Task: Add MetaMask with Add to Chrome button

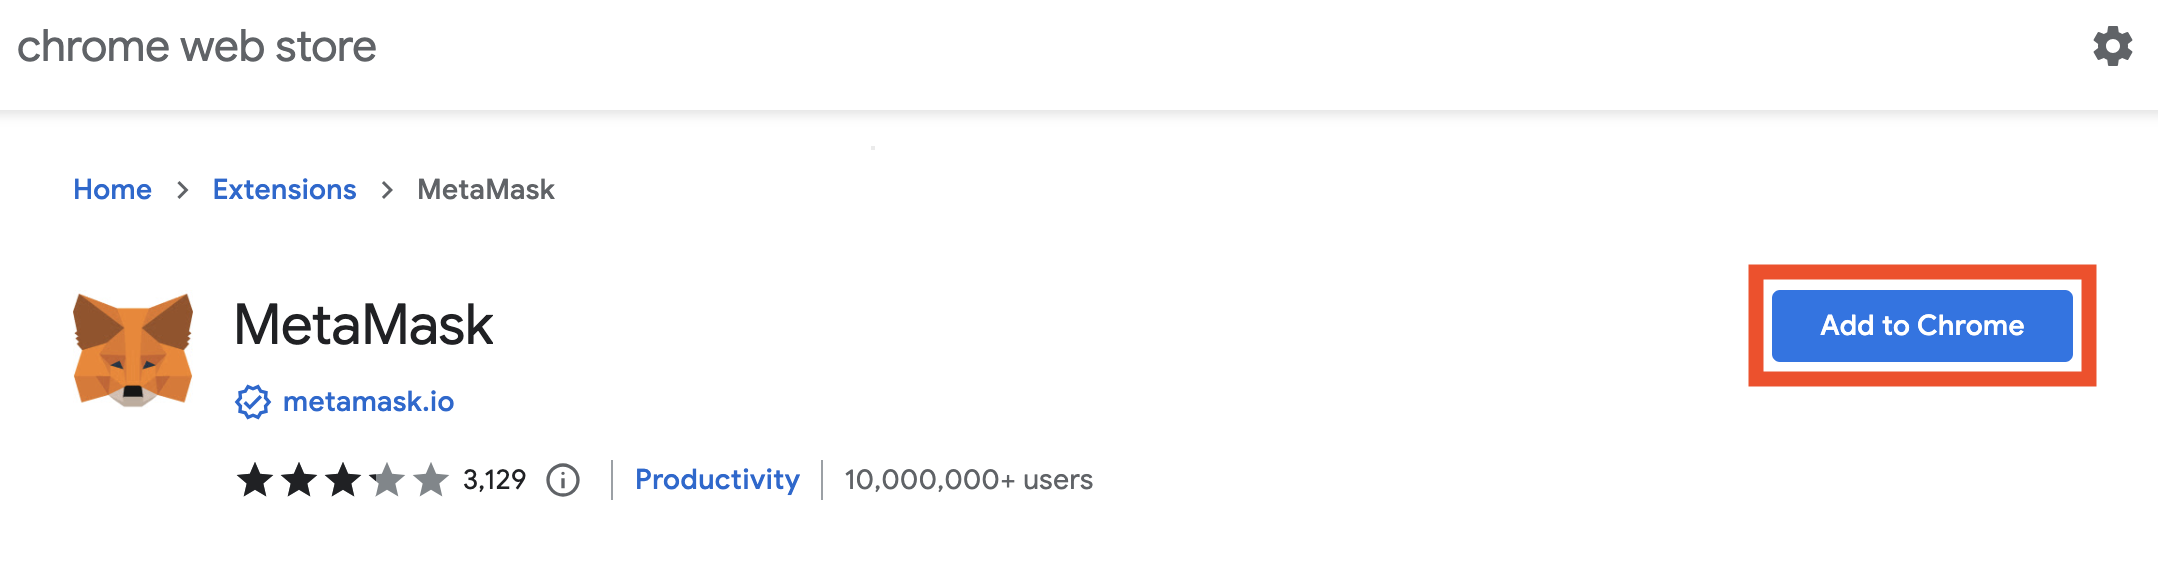Action: coord(1922,326)
